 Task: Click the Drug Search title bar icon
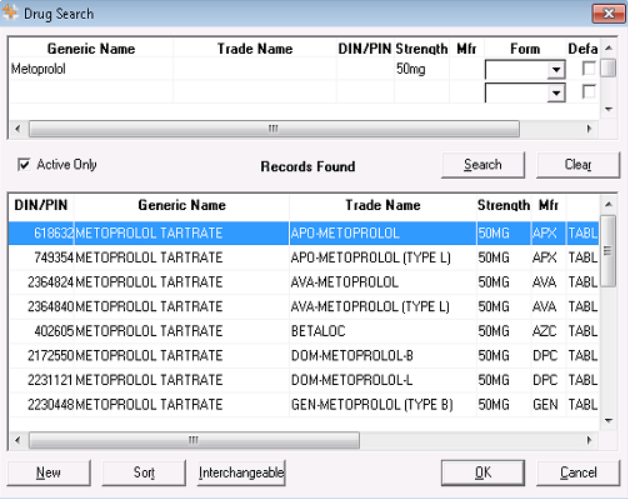pyautogui.click(x=10, y=13)
